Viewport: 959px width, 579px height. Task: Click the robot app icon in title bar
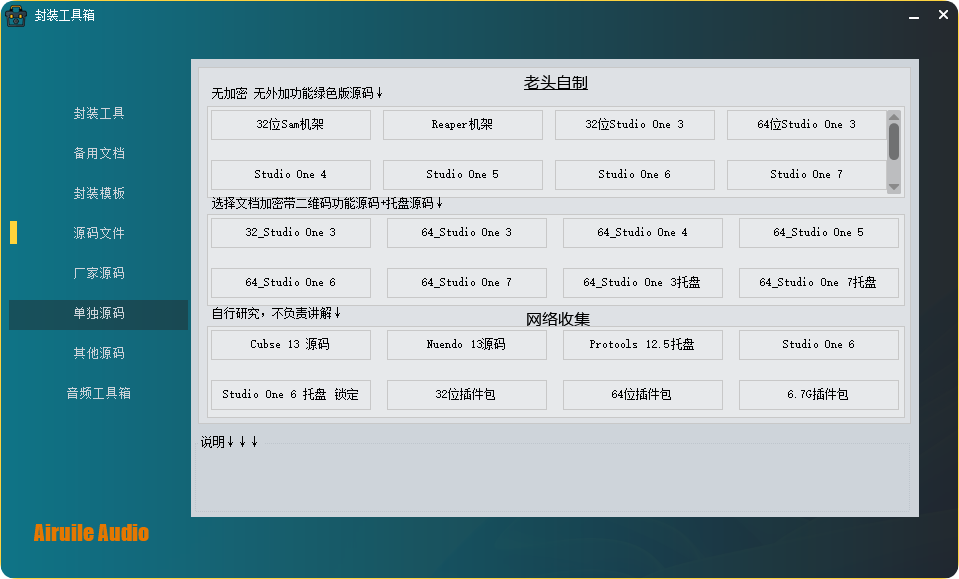pyautogui.click(x=16, y=16)
